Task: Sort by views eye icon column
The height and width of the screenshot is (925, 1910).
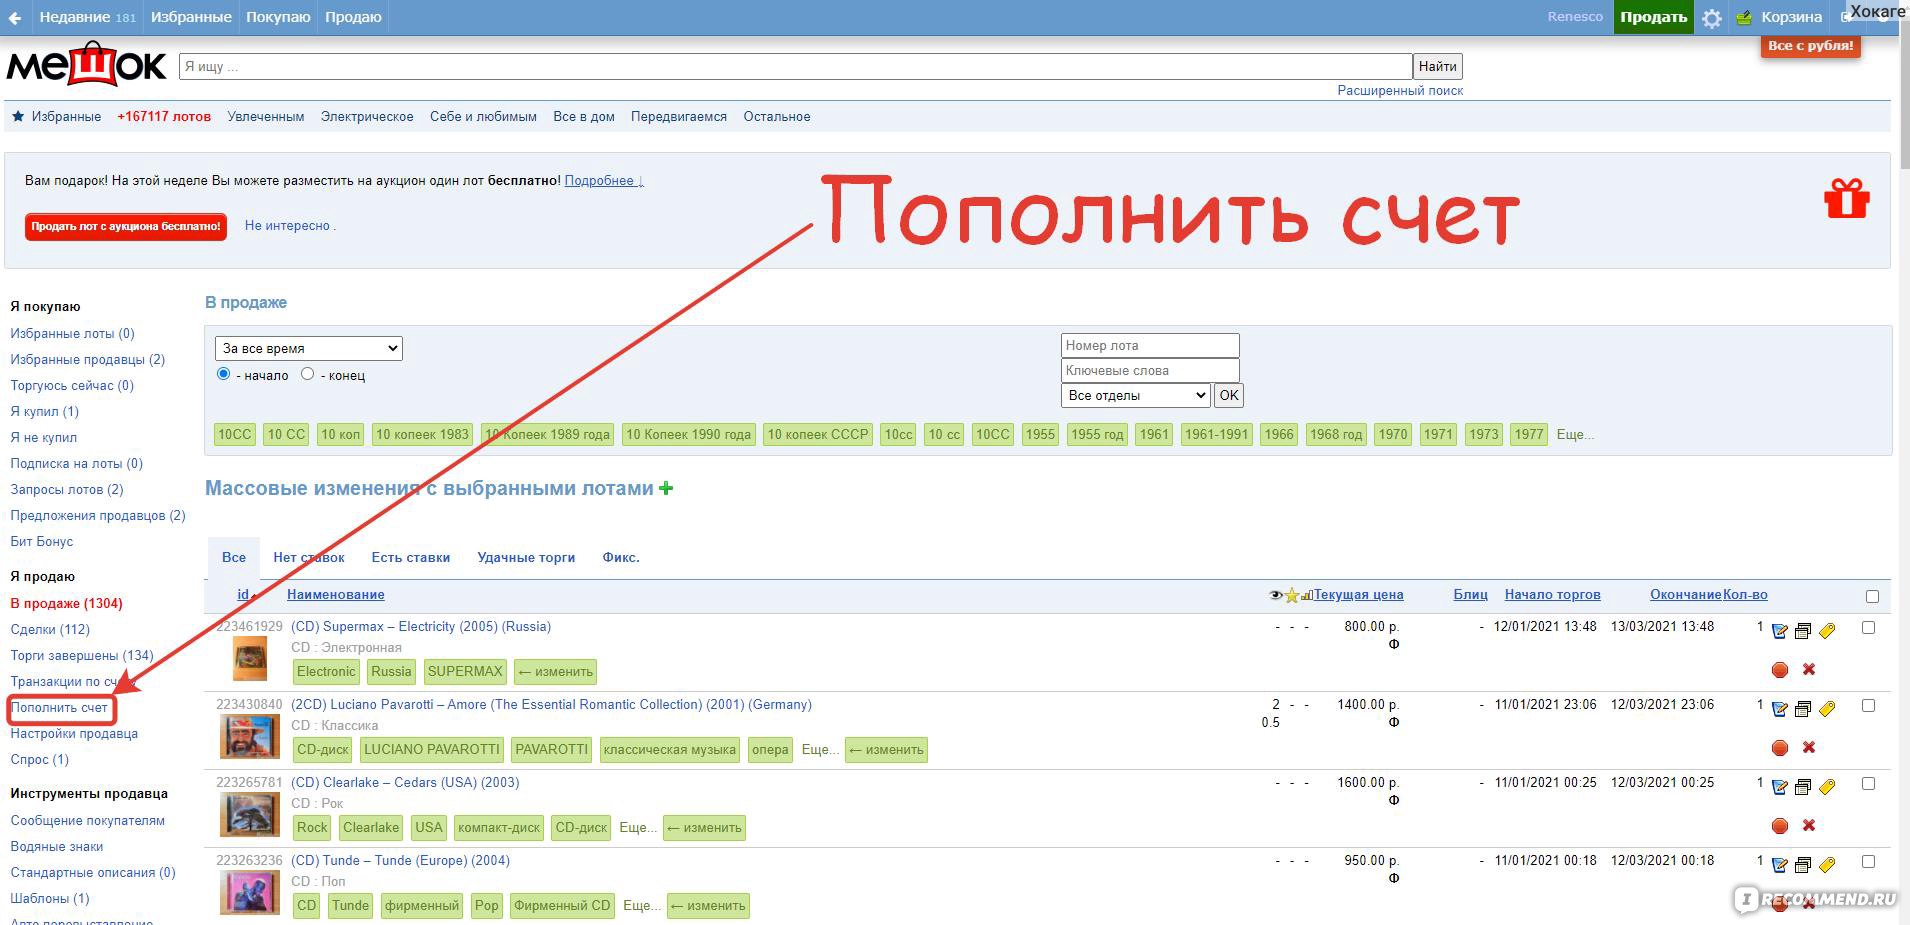Action: click(1275, 595)
